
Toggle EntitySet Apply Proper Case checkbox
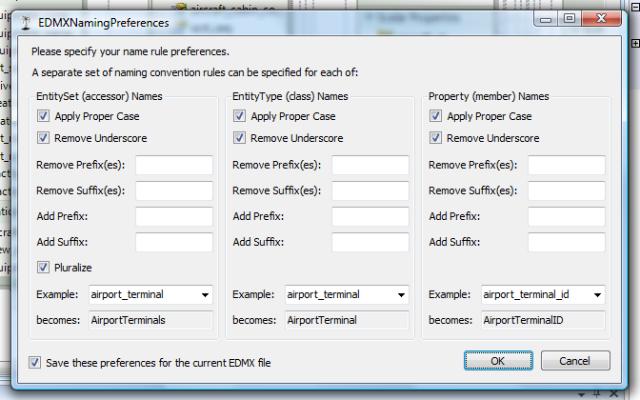pyautogui.click(x=43, y=116)
